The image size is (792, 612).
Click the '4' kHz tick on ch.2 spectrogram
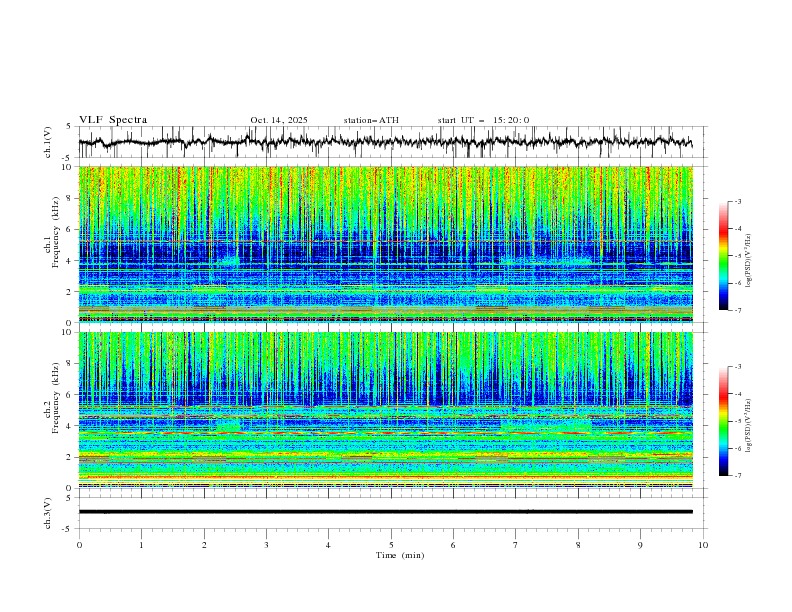point(70,426)
